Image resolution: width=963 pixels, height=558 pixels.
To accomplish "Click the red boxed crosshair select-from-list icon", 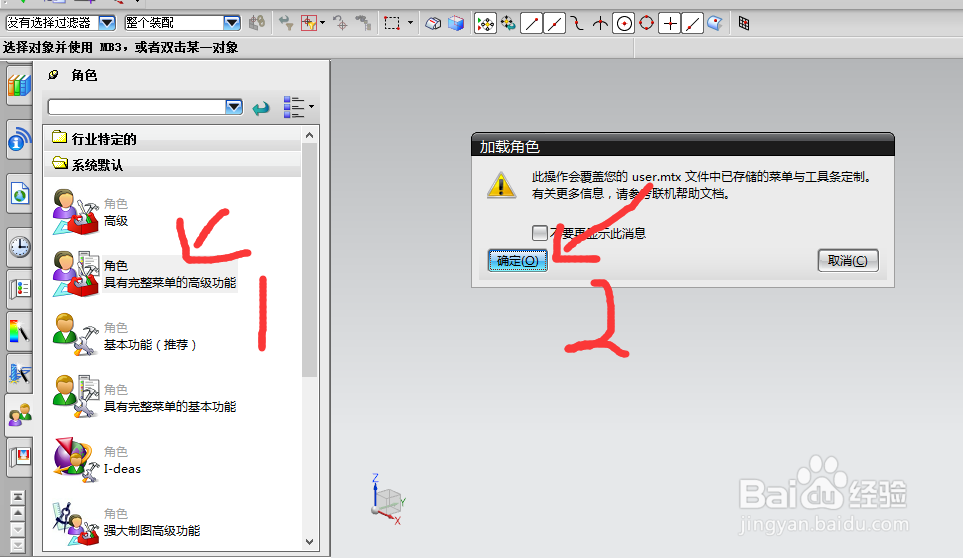I will tap(308, 24).
